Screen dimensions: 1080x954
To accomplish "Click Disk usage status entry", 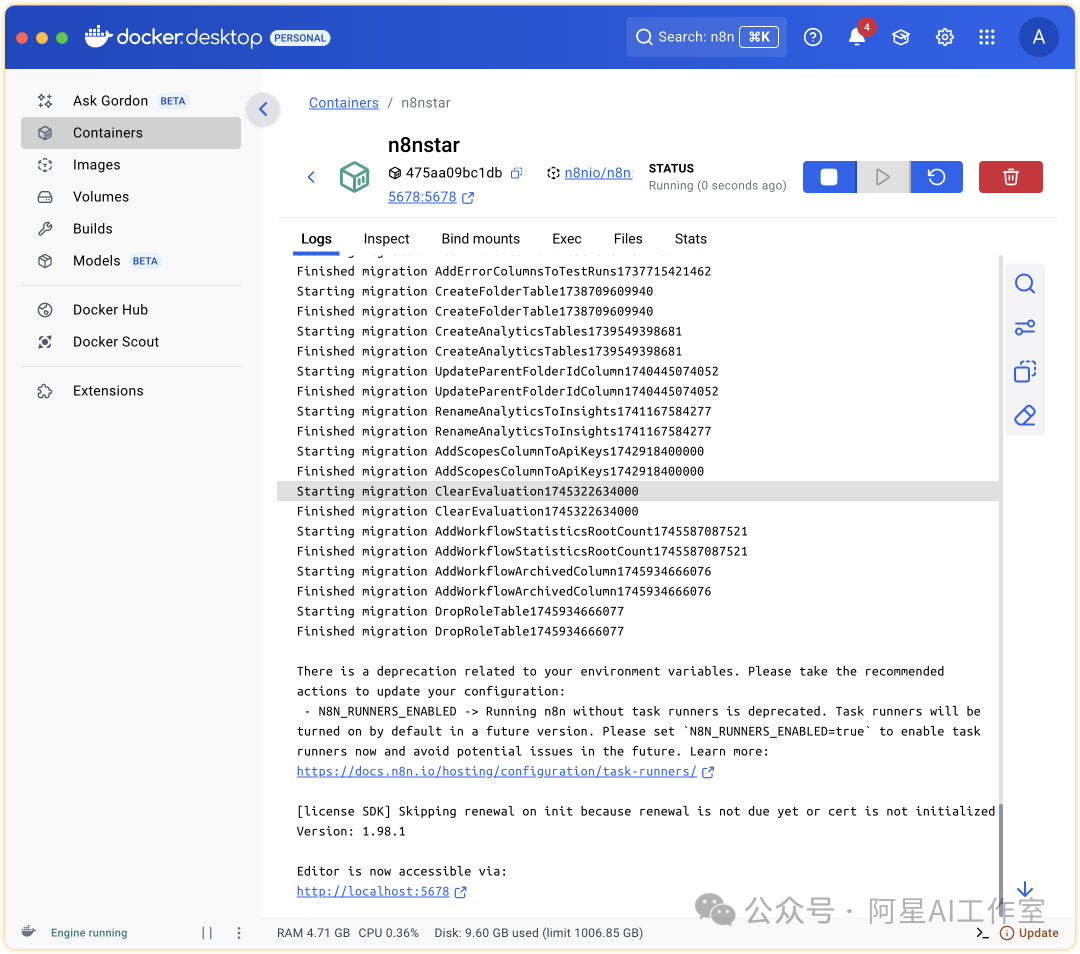I will [539, 933].
